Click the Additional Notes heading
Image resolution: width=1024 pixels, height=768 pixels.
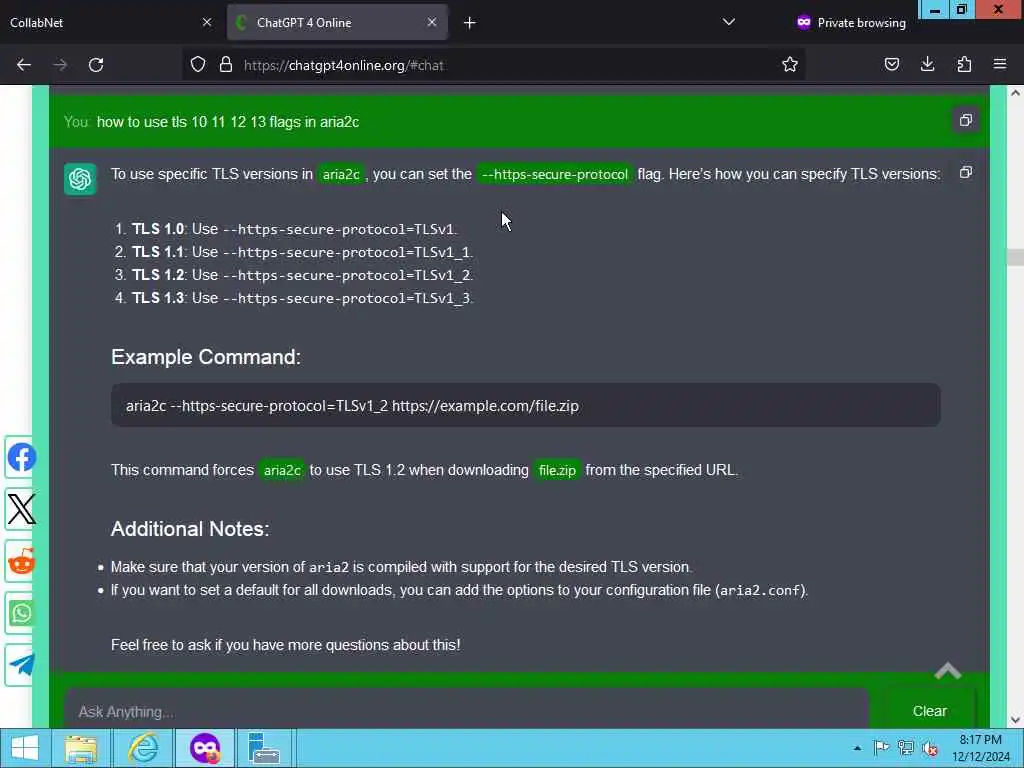[x=190, y=529]
